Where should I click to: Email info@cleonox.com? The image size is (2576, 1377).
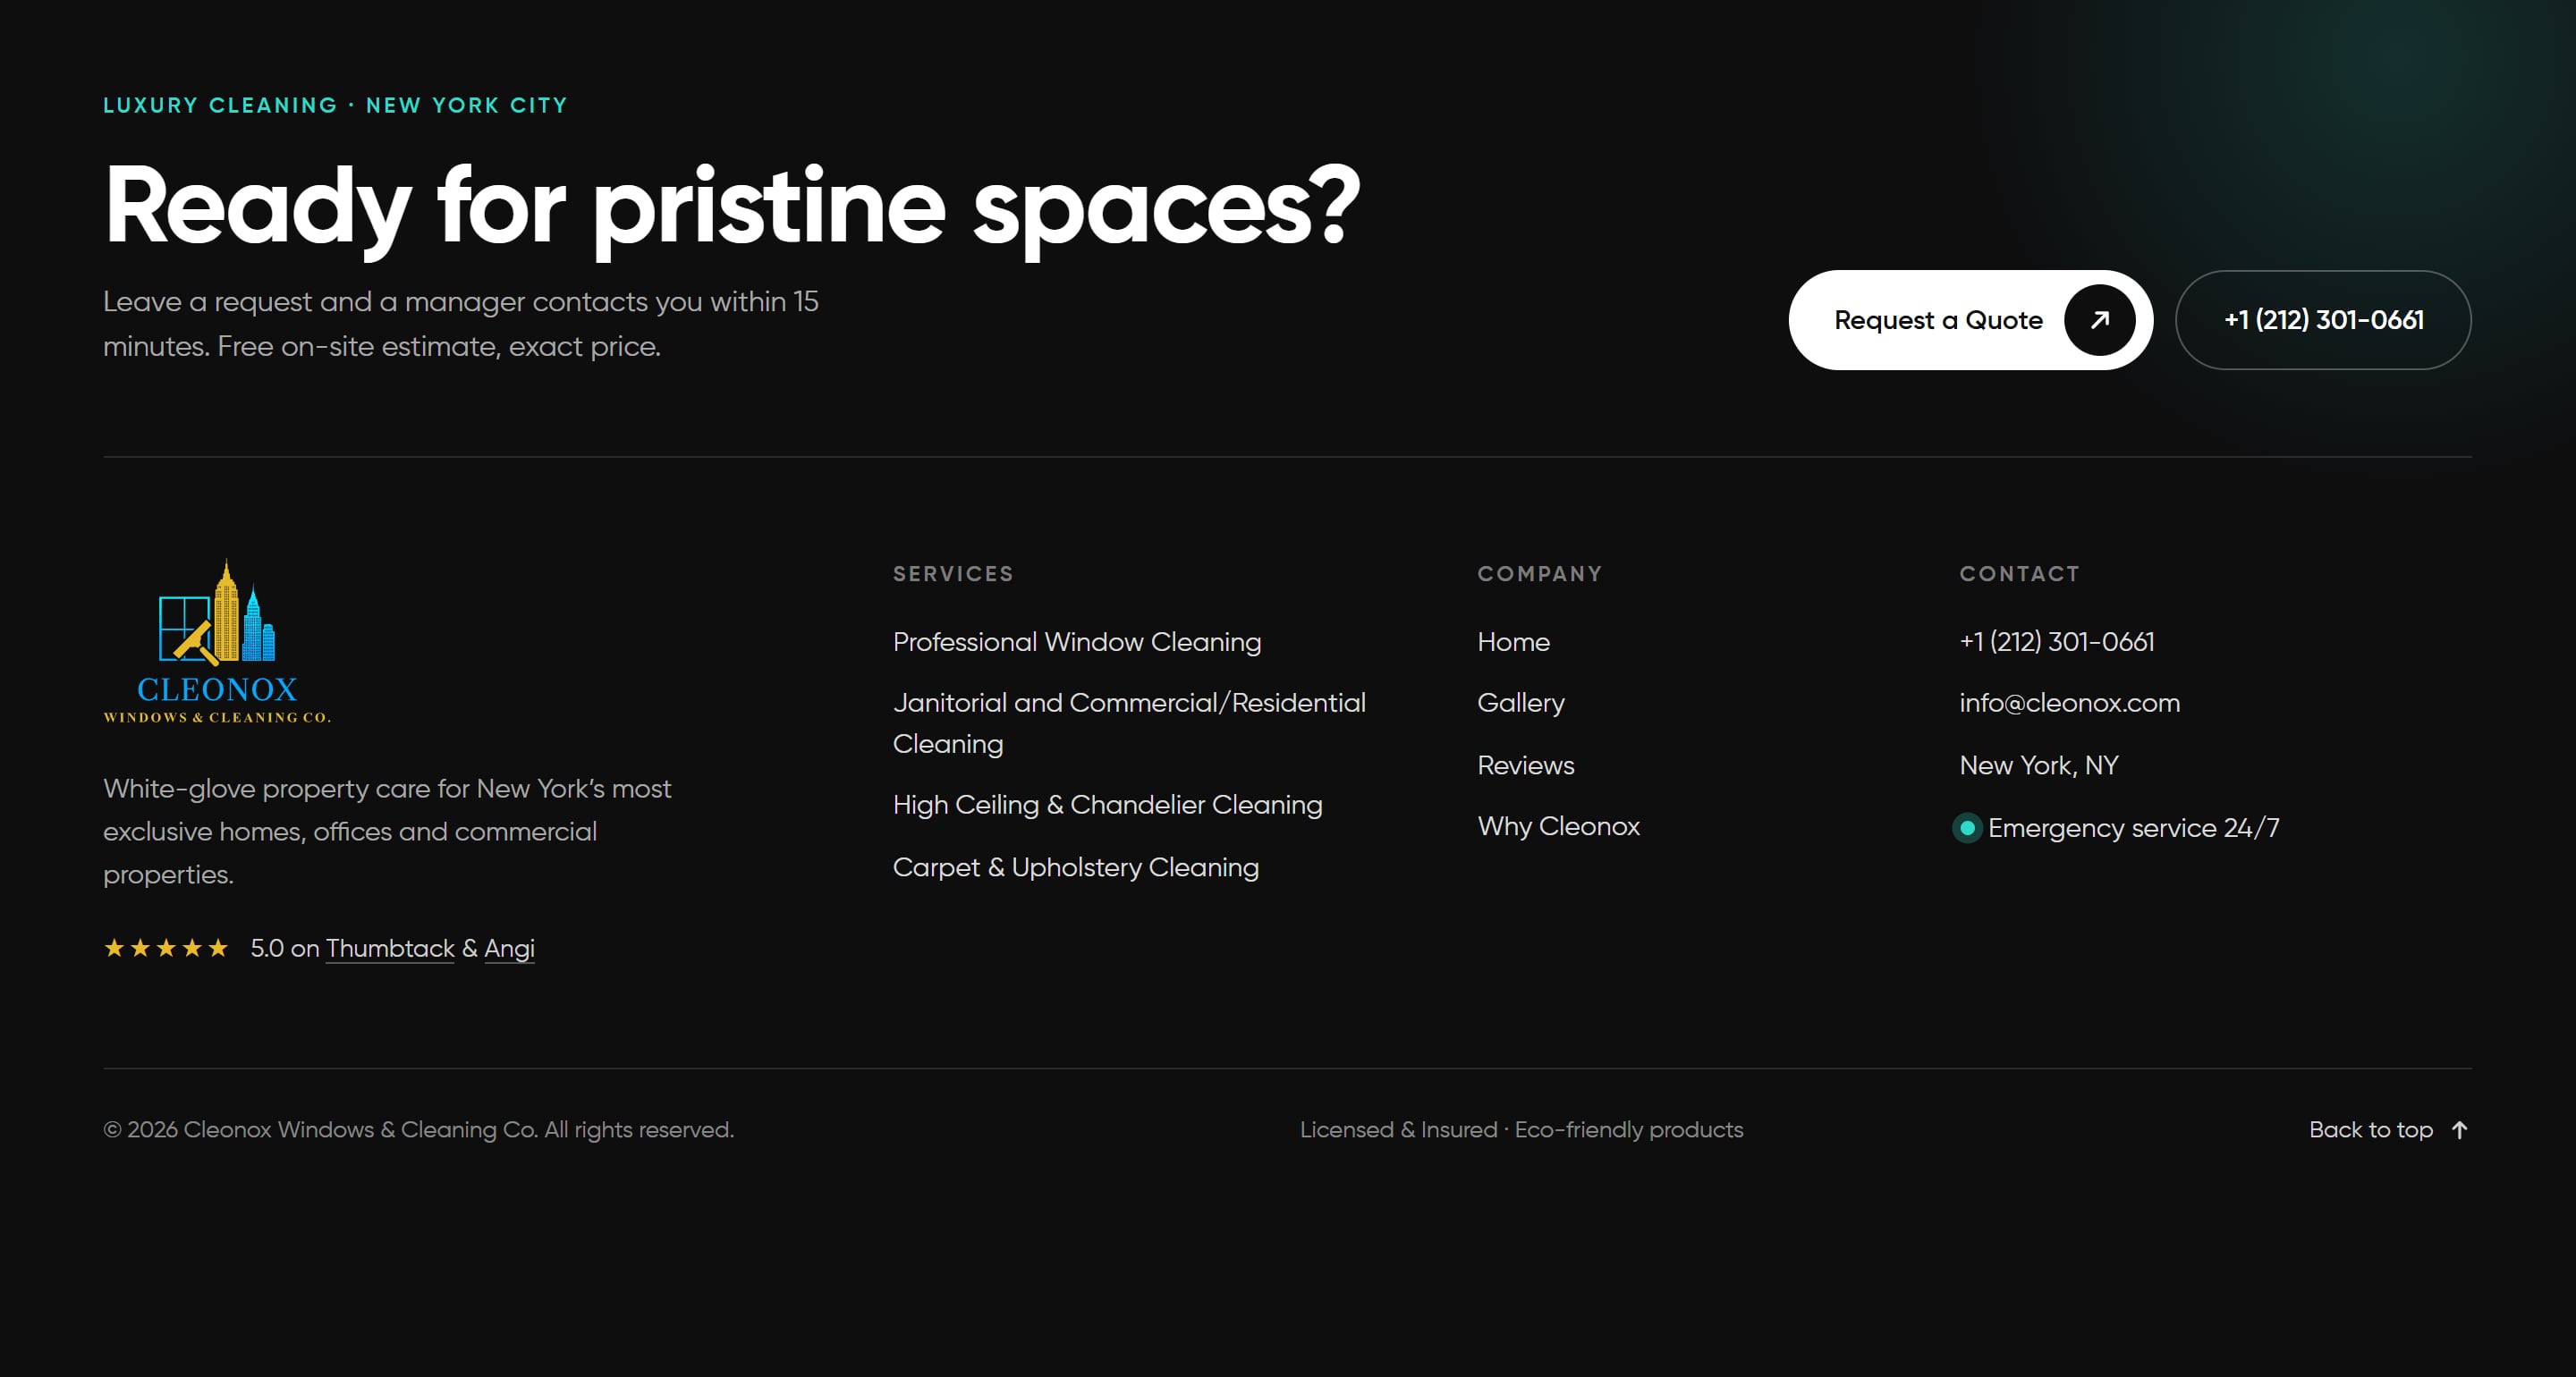pos(2070,703)
